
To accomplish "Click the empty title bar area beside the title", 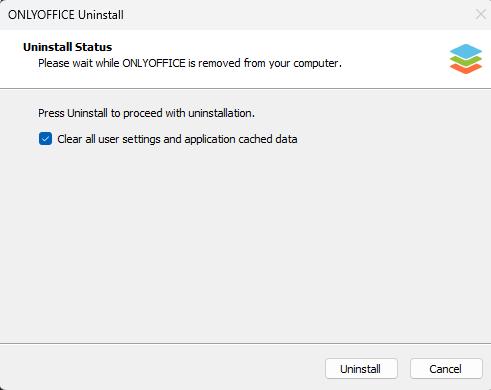I will (x=297, y=15).
